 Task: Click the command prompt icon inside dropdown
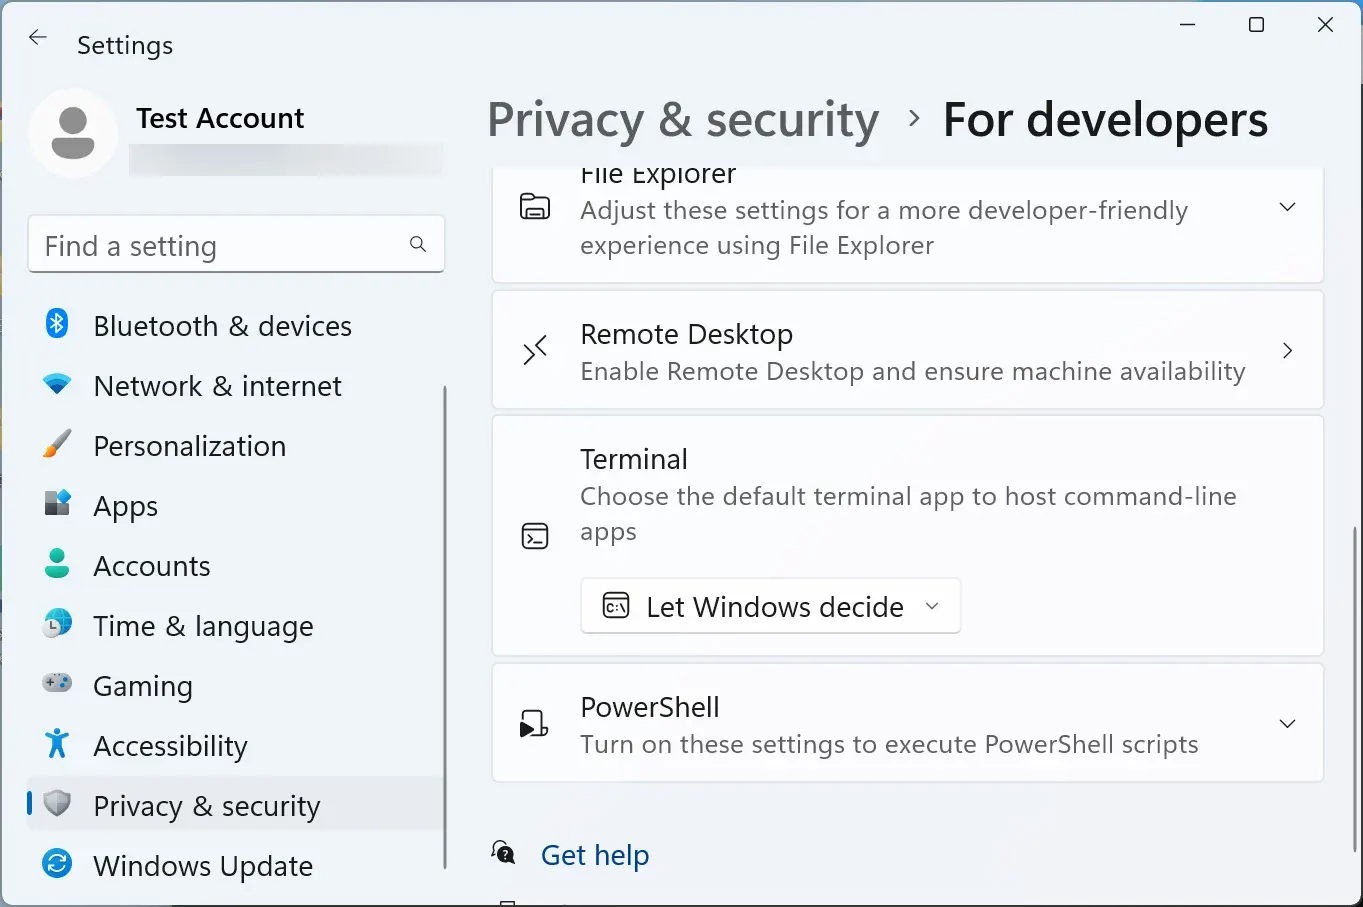pos(616,606)
